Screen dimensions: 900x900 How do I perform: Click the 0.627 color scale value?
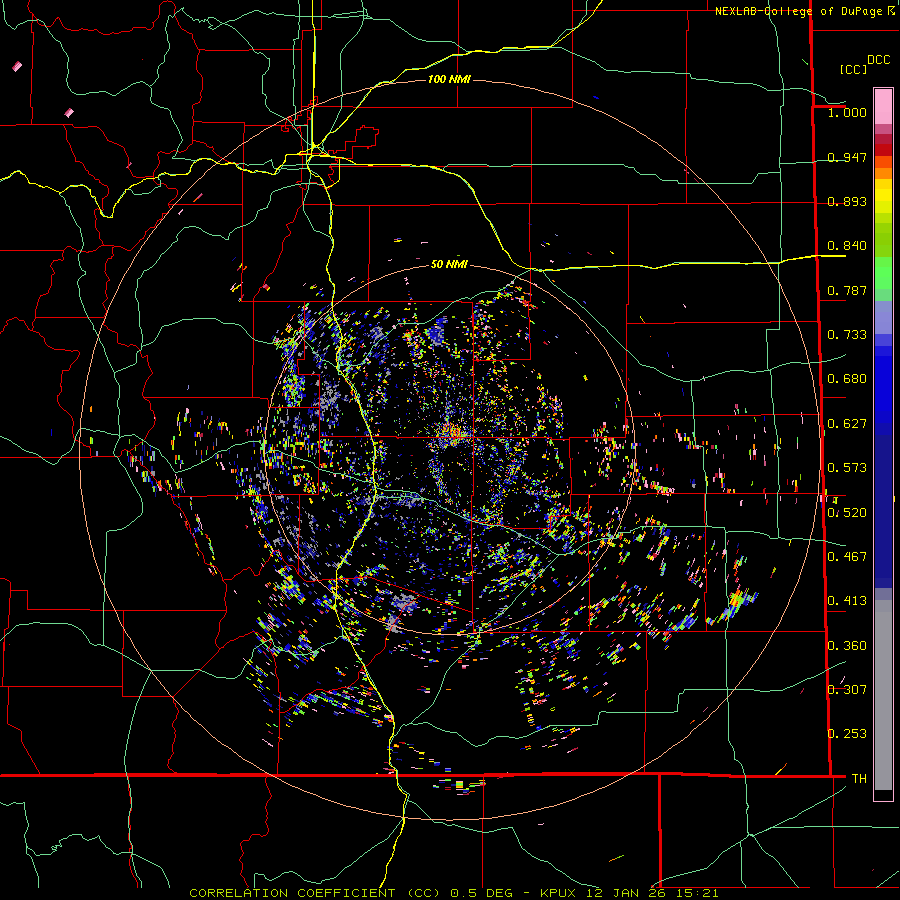(847, 424)
